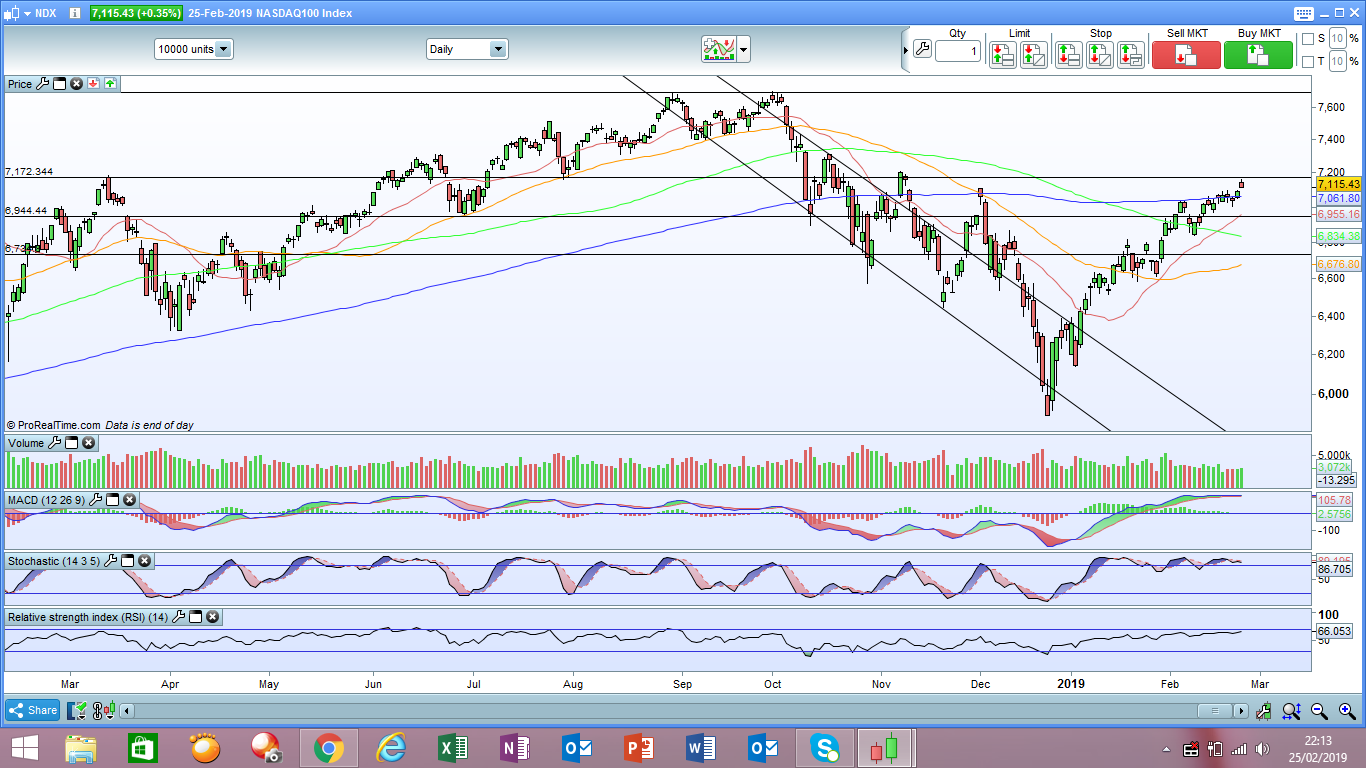The image size is (1366, 768).
Task: Maximize the Price panel
Action: [x=59, y=84]
